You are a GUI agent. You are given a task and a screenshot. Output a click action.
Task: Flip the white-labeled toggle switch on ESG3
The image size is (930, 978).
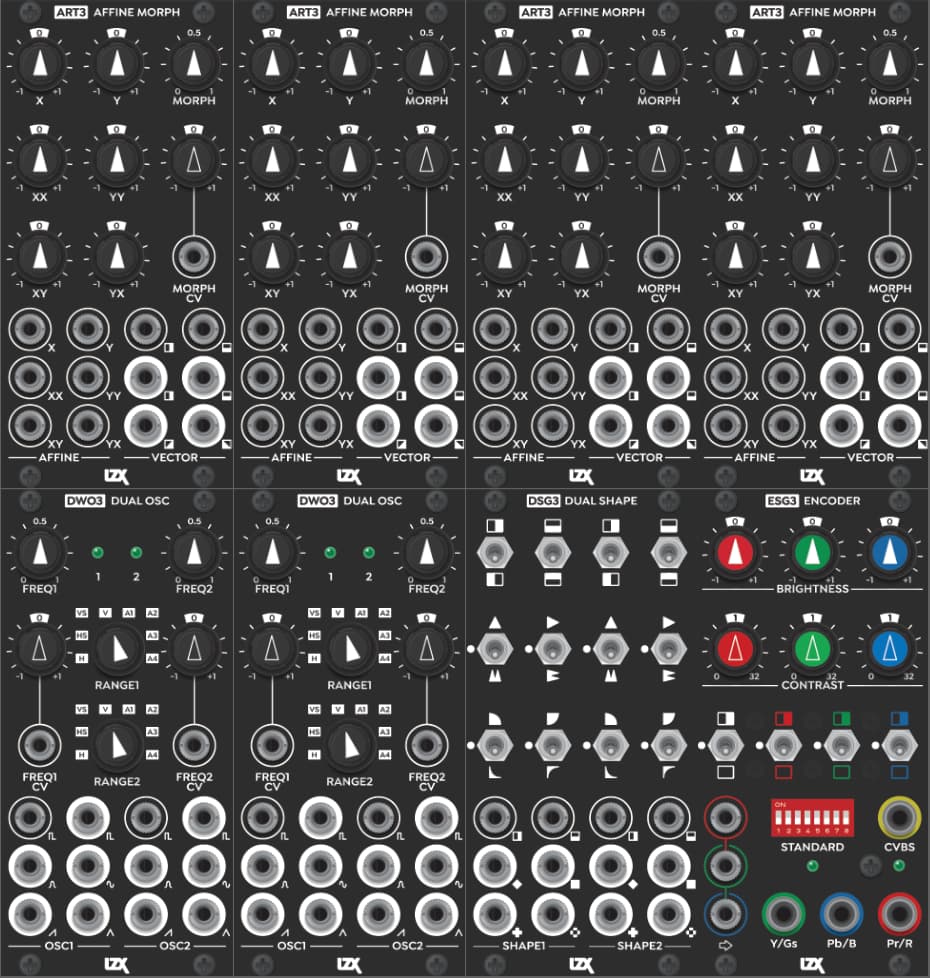[725, 745]
